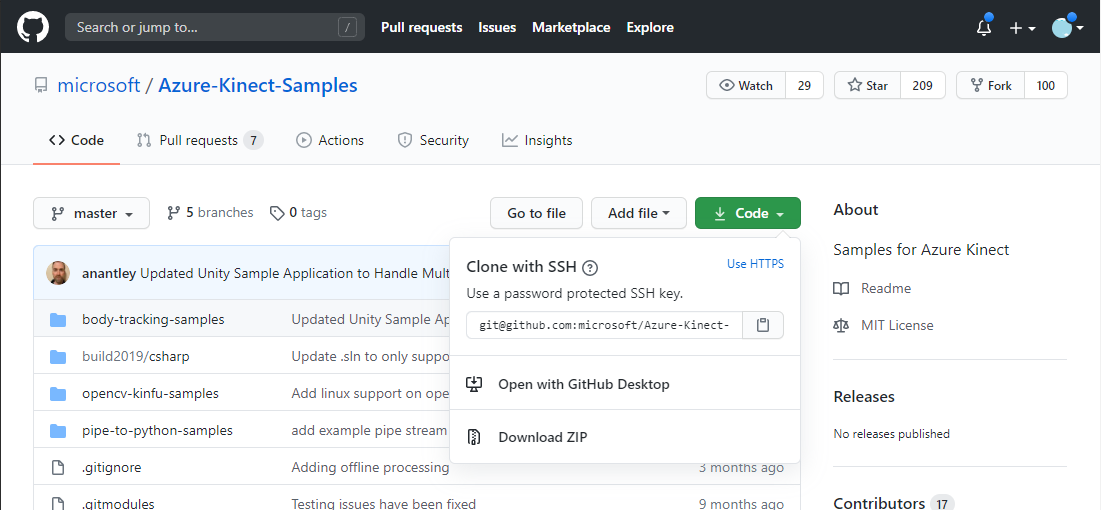Open the 0 tags link
The width and height of the screenshot is (1101, 510).
tap(299, 213)
